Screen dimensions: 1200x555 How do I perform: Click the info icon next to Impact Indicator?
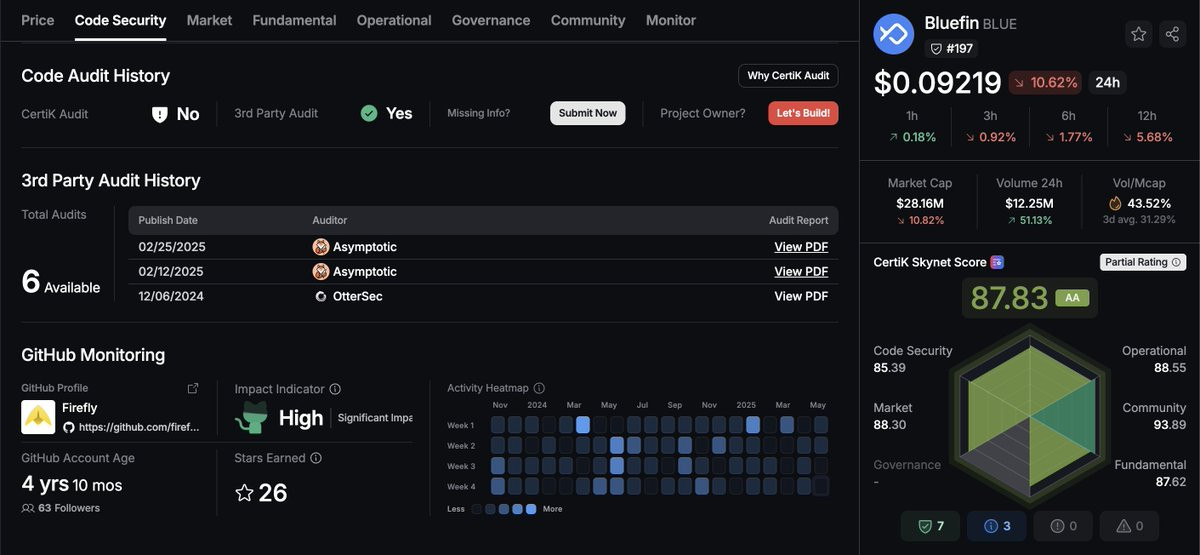[335, 389]
